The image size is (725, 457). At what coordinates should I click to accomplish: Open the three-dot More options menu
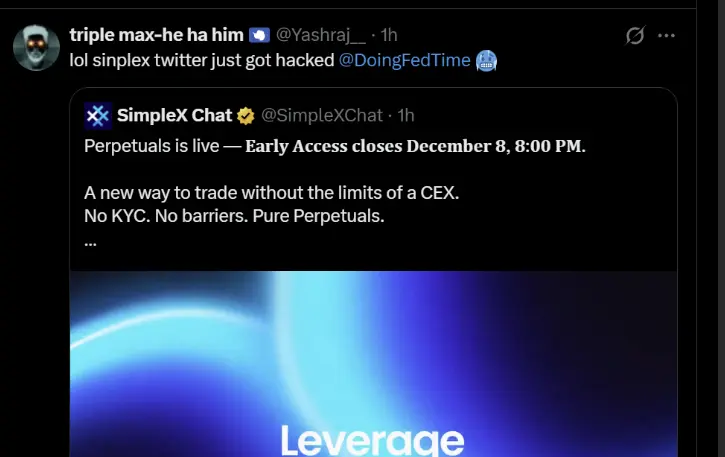pos(666,36)
